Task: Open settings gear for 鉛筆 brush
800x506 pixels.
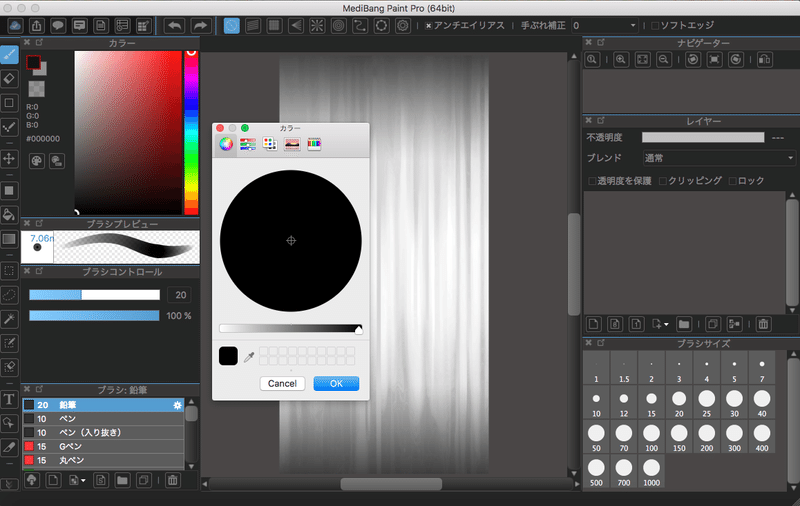Action: coord(177,405)
